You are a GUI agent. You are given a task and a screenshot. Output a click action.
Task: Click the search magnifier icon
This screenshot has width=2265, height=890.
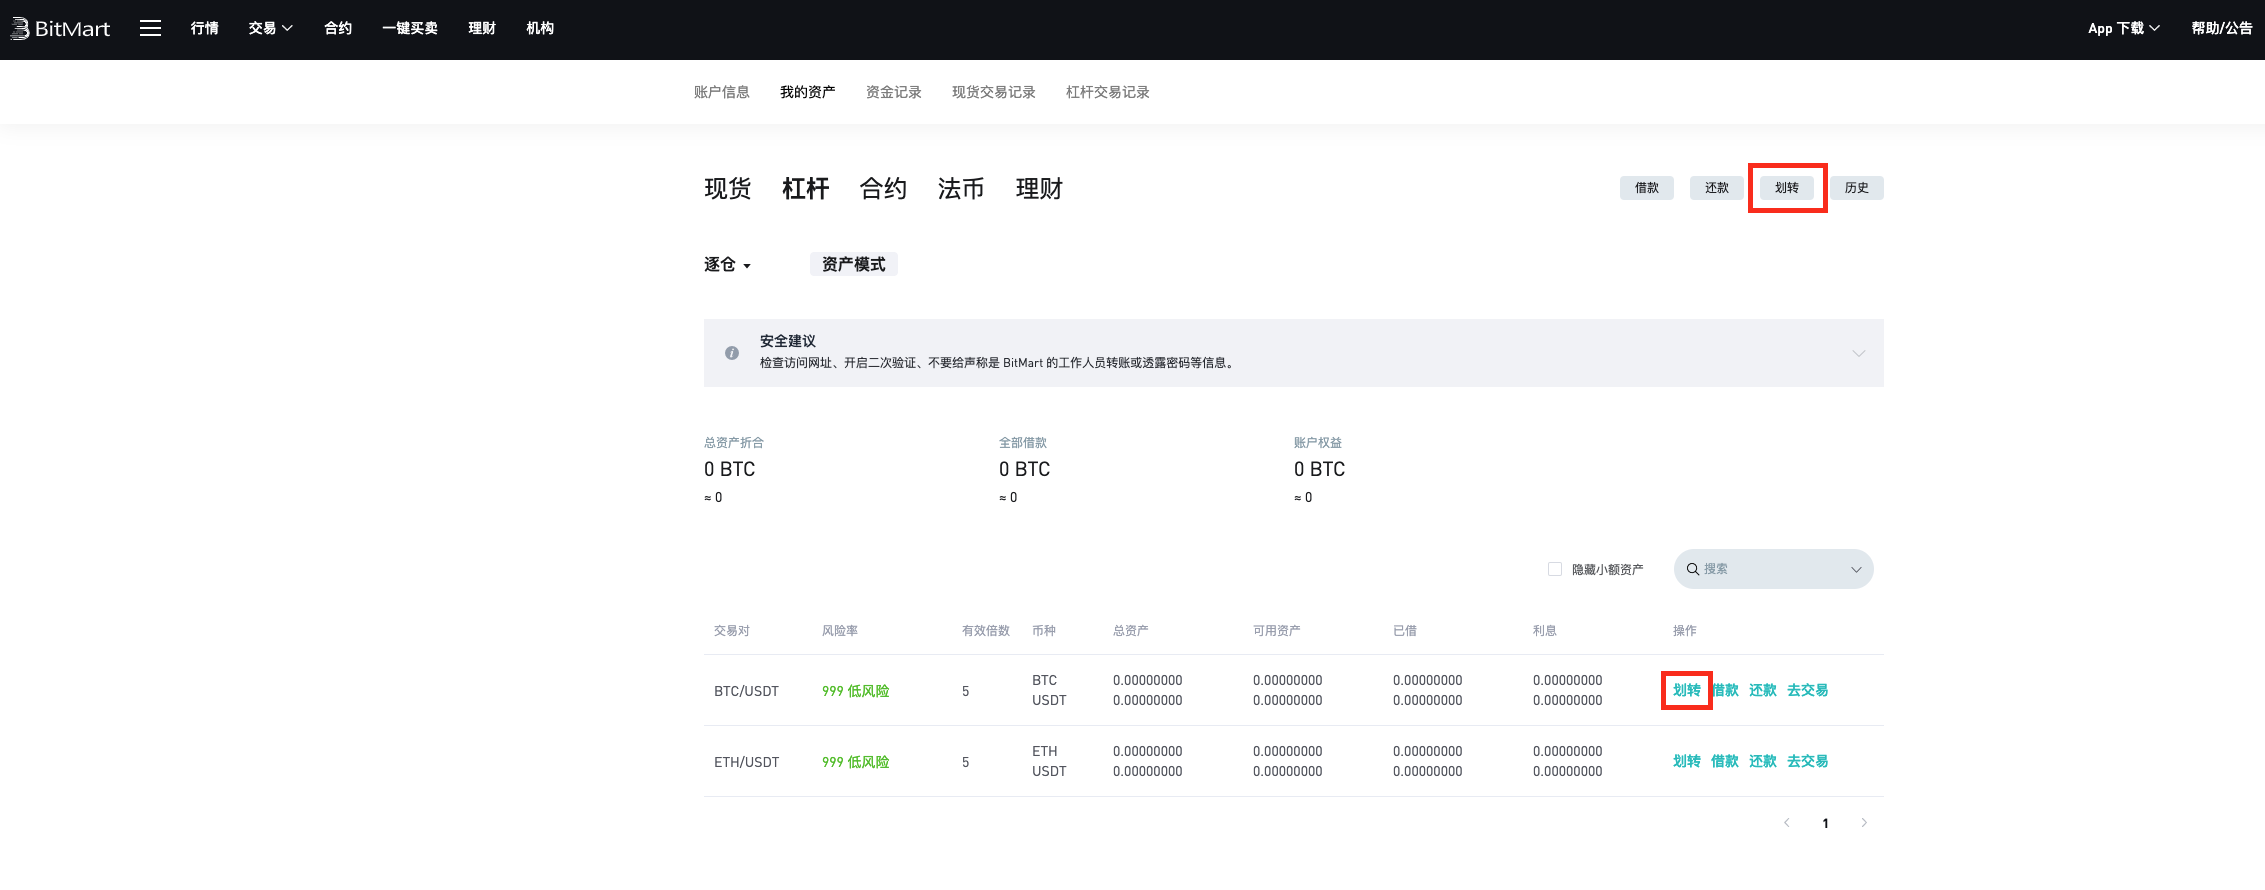pos(1693,569)
